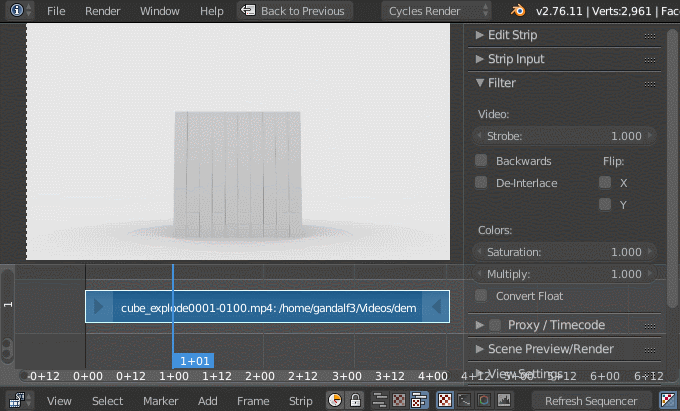Viewport: 680px width, 411px height.
Task: Grab the Scene Preview/Render panel grip handle
Action: 650,350
